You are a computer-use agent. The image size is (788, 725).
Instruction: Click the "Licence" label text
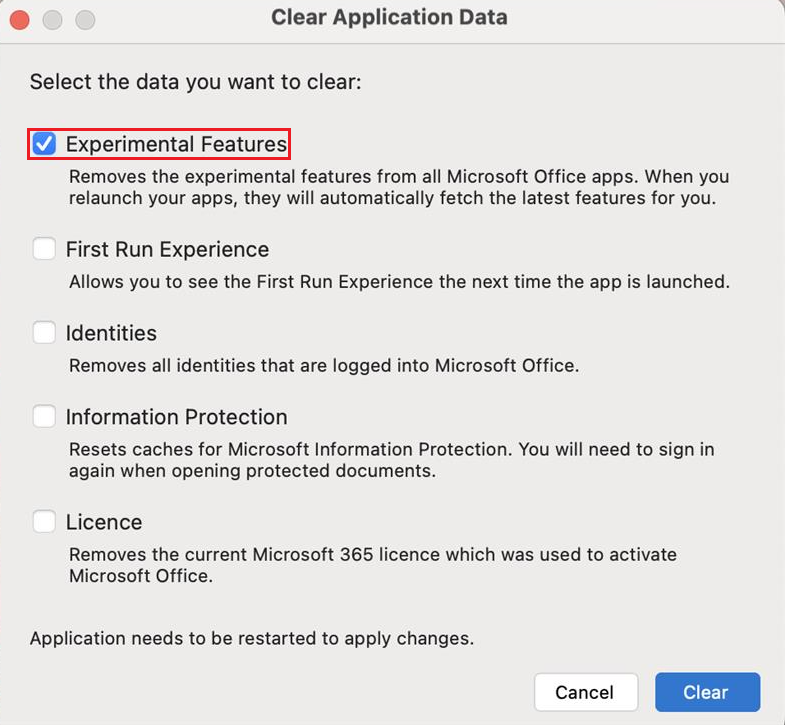pyautogui.click(x=104, y=522)
